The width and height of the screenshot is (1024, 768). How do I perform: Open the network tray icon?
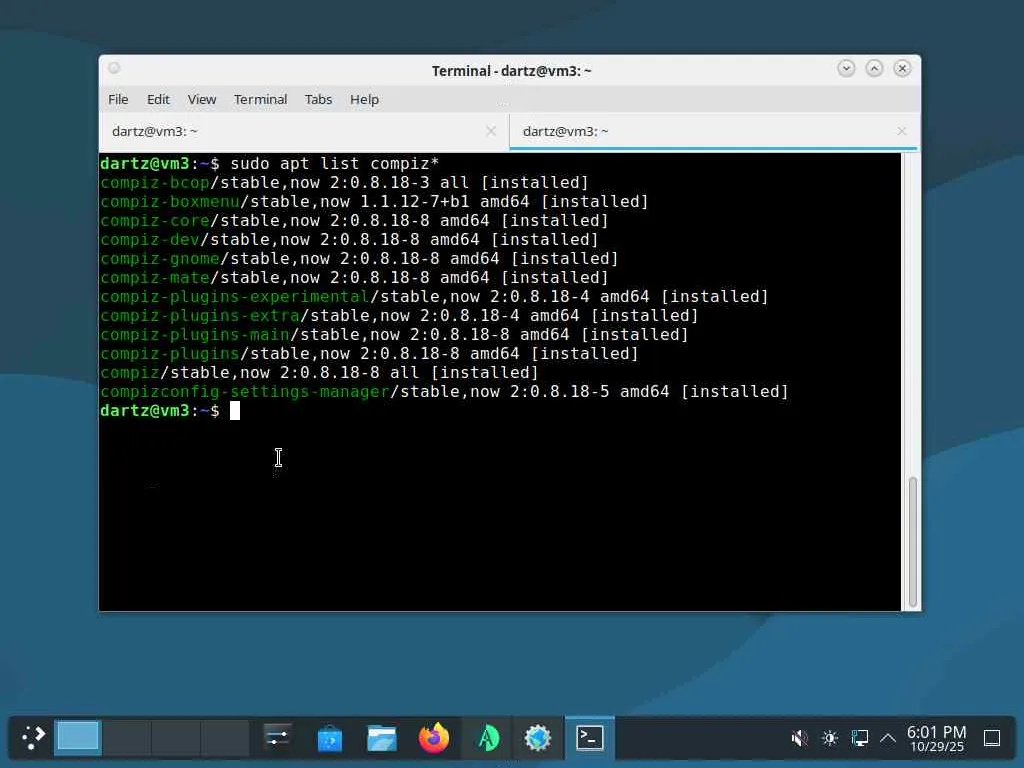(x=859, y=739)
